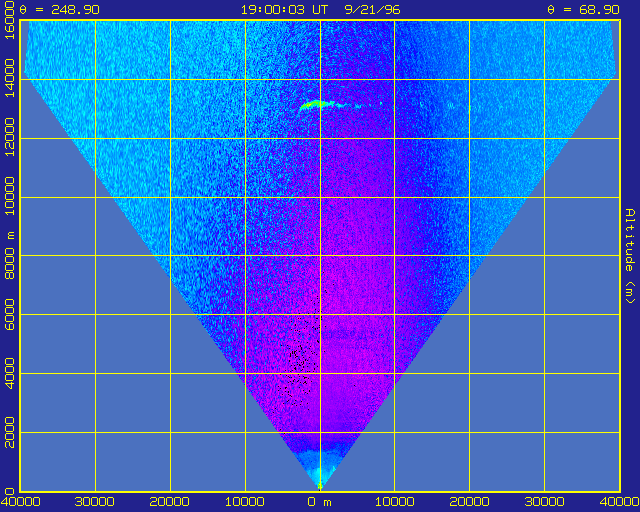Click the lidar origin point at scan apex
This screenshot has height=512, width=640.
click(320, 486)
